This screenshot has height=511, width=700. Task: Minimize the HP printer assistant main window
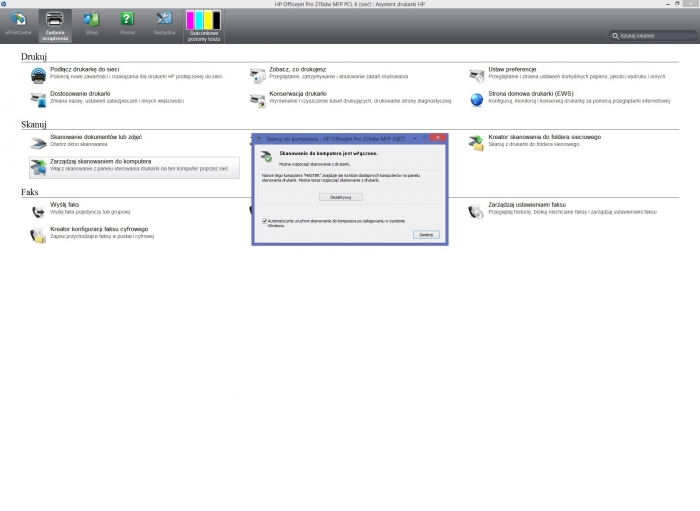tap(668, 4)
